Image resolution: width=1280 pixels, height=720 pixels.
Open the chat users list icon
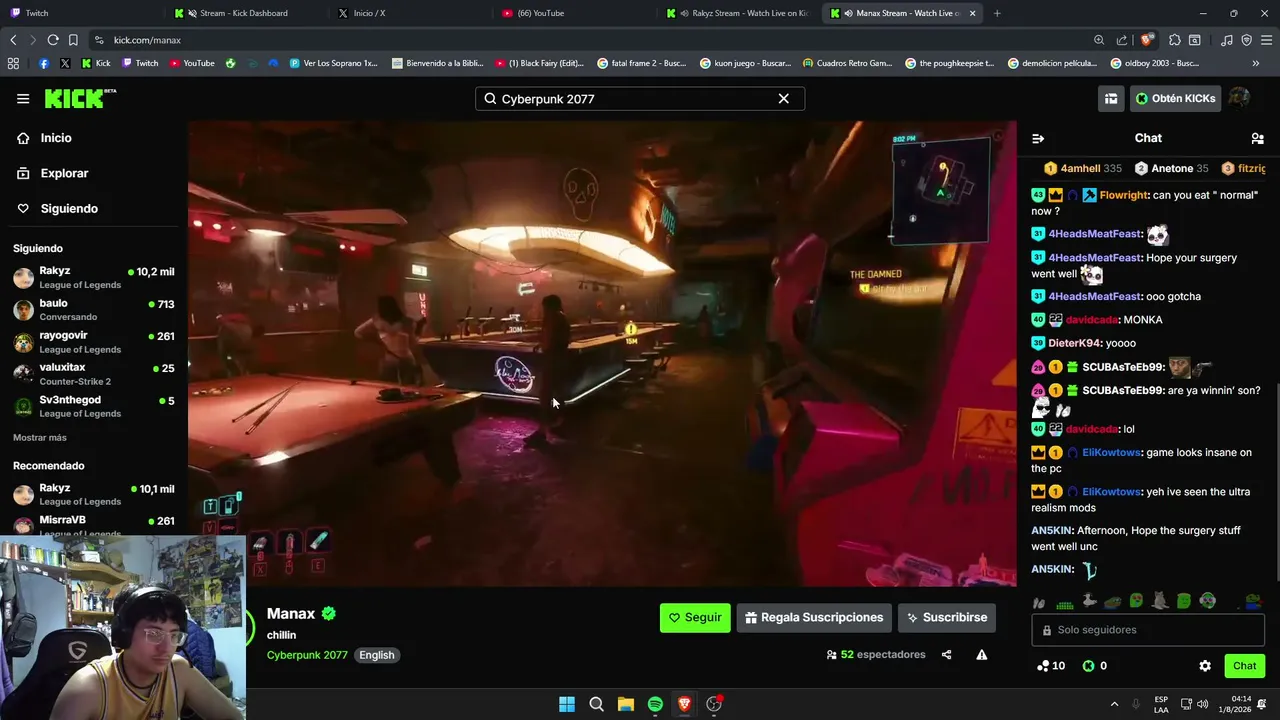pos(1257,138)
